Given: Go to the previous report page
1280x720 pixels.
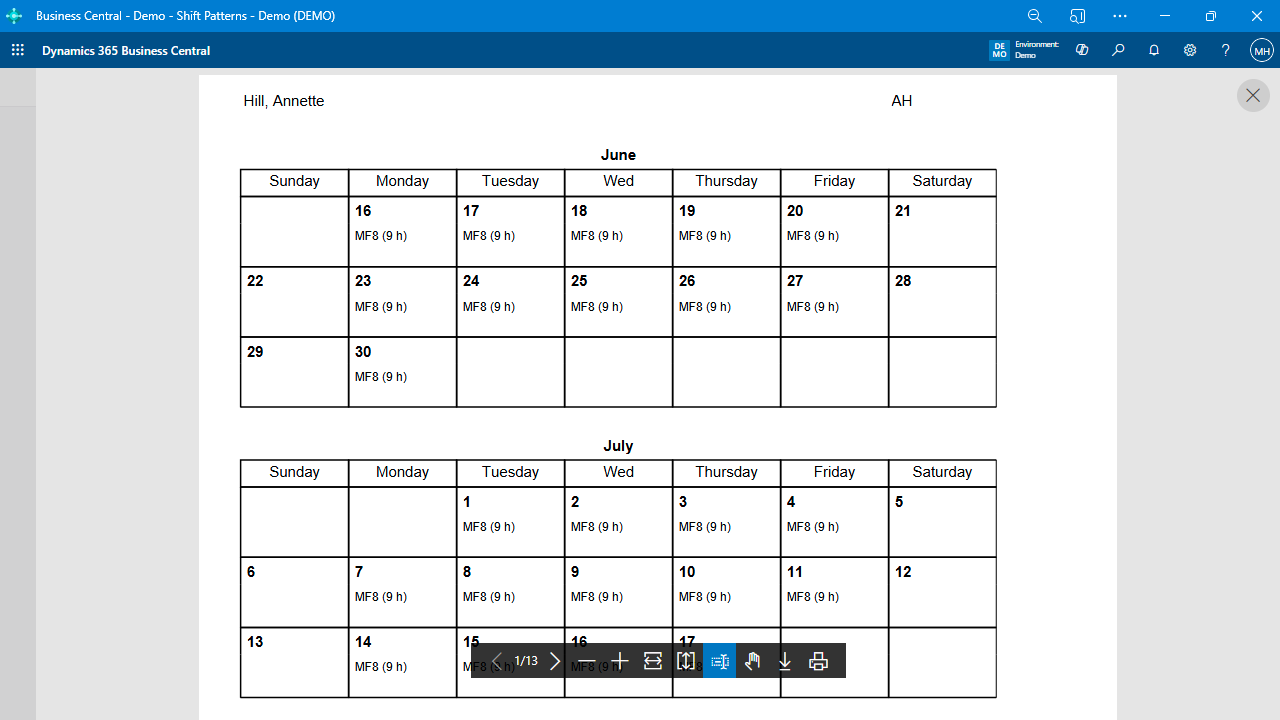Looking at the screenshot, I should 497,661.
